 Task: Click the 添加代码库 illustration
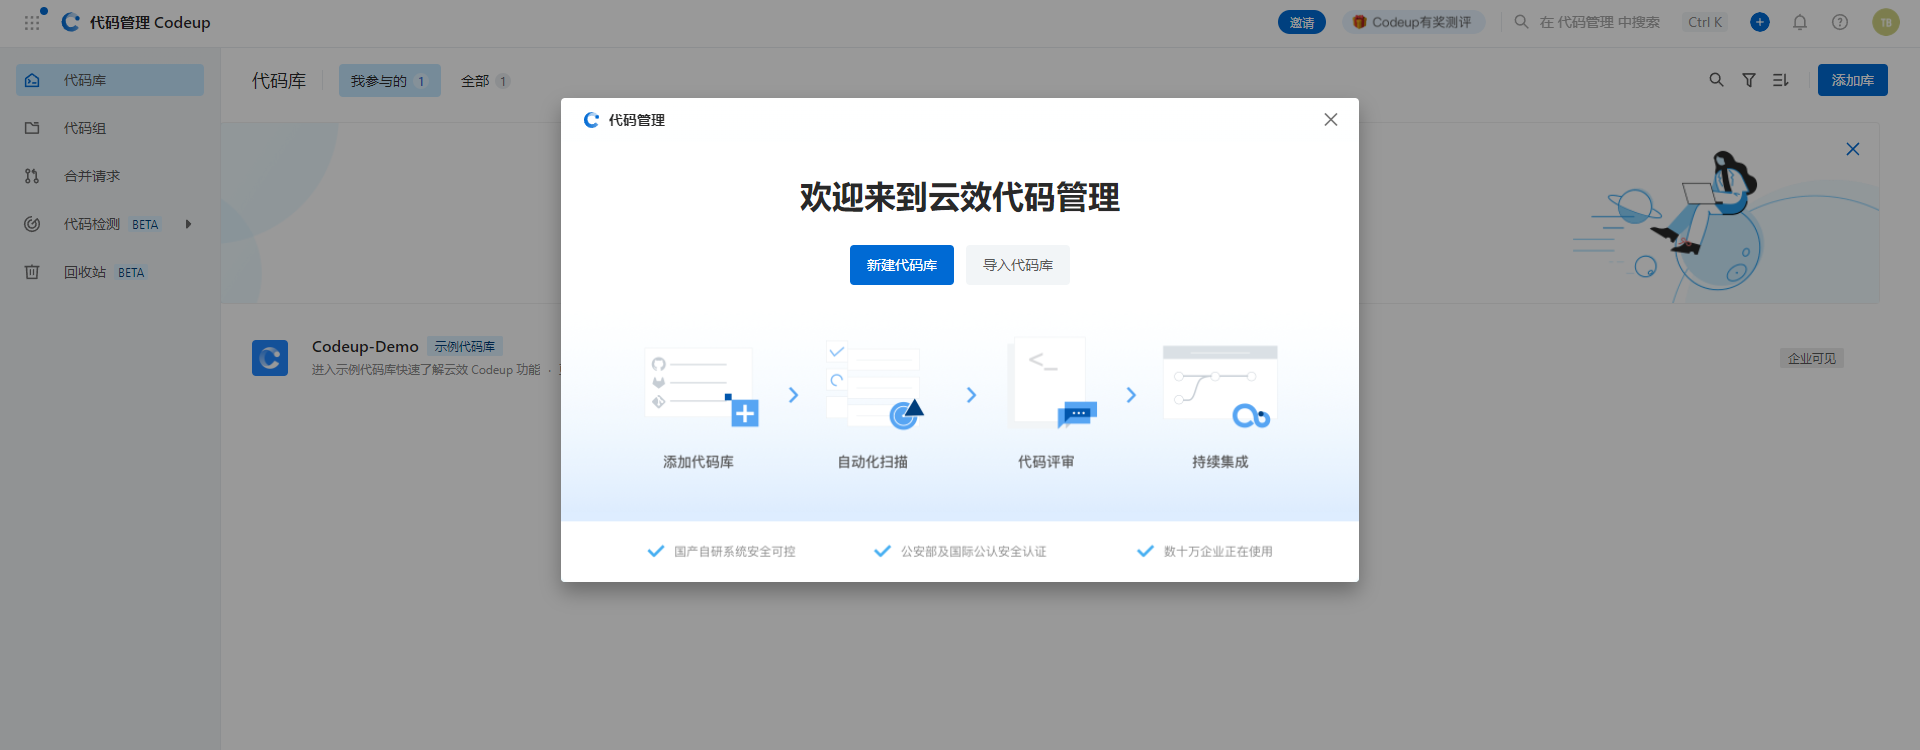[700, 387]
